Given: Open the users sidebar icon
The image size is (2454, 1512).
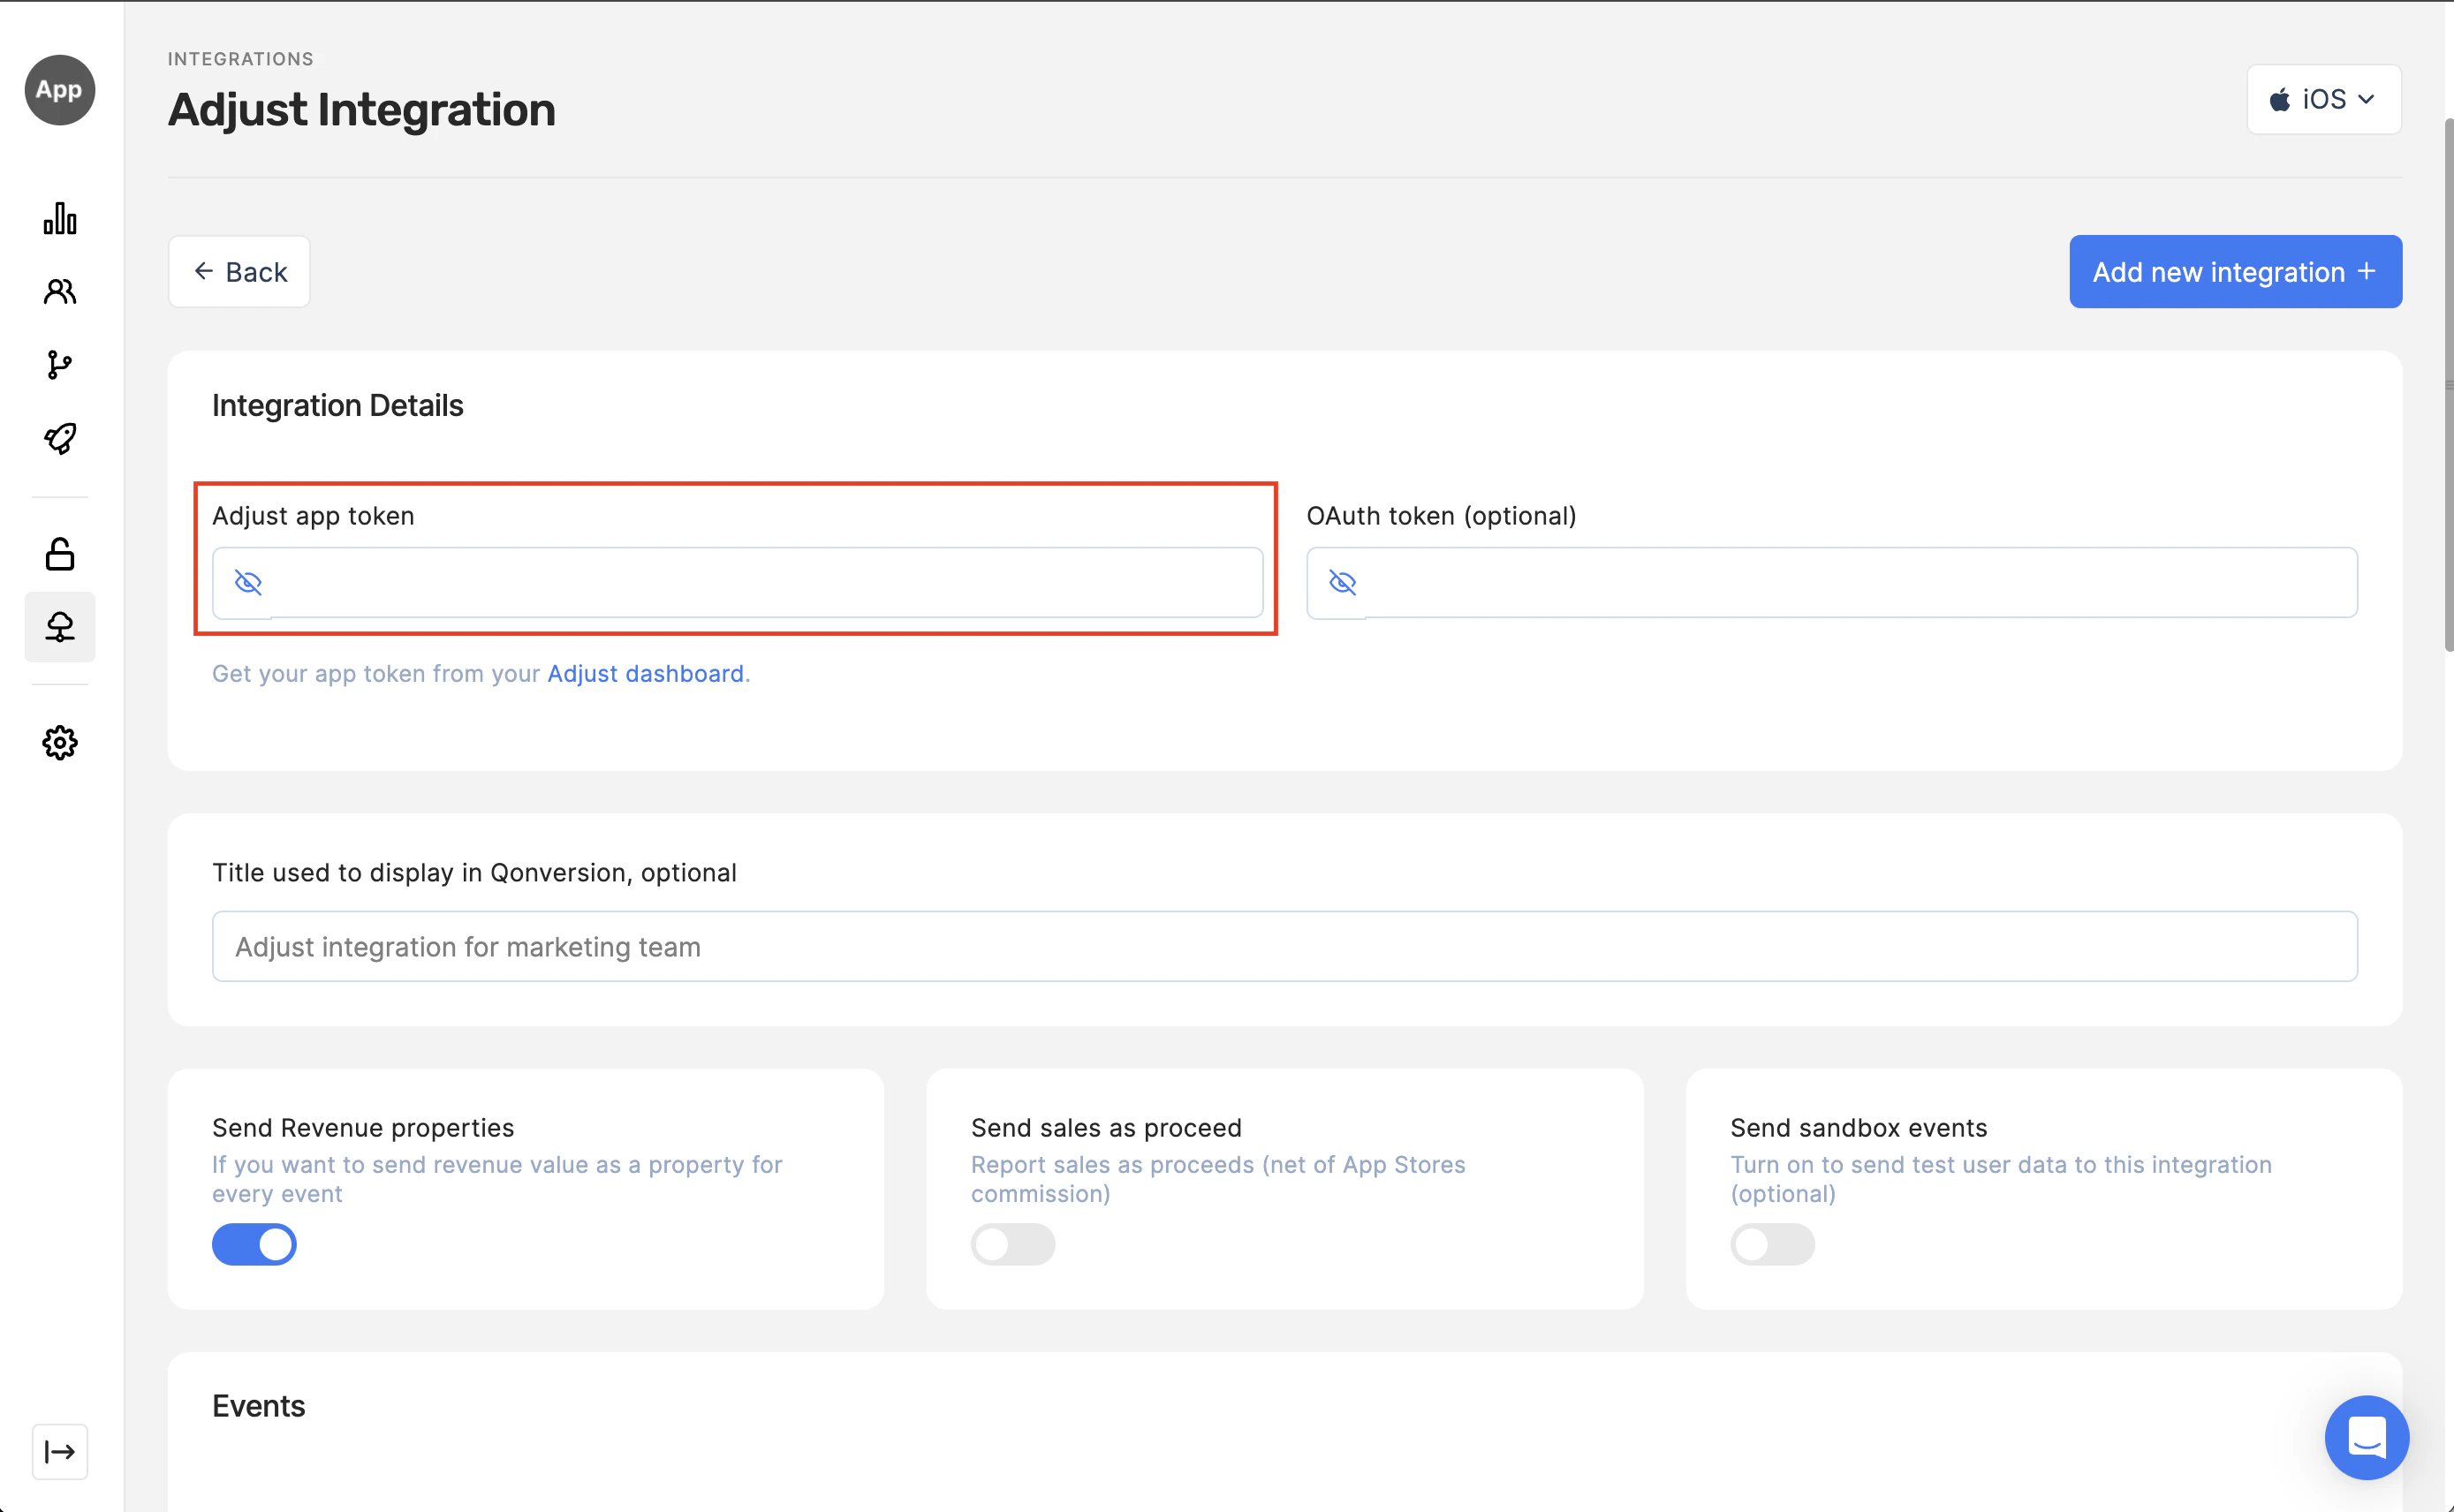Looking at the screenshot, I should (60, 291).
